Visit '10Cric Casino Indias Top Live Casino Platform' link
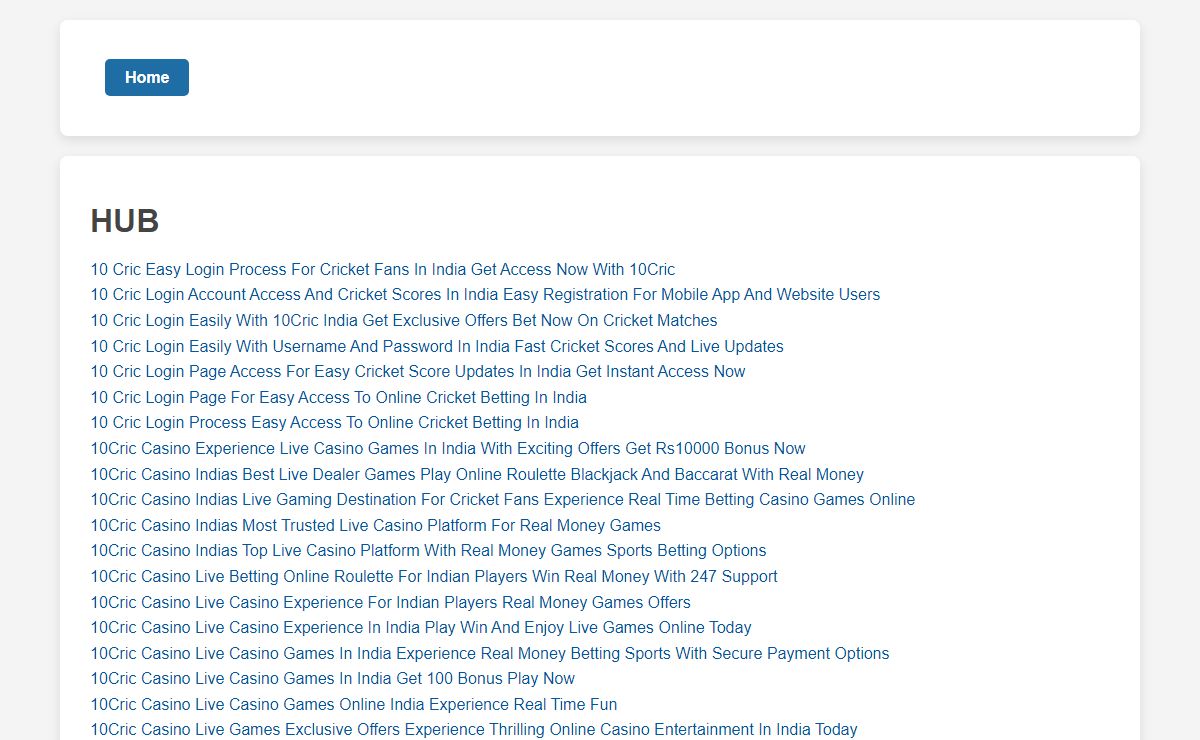 coord(429,550)
